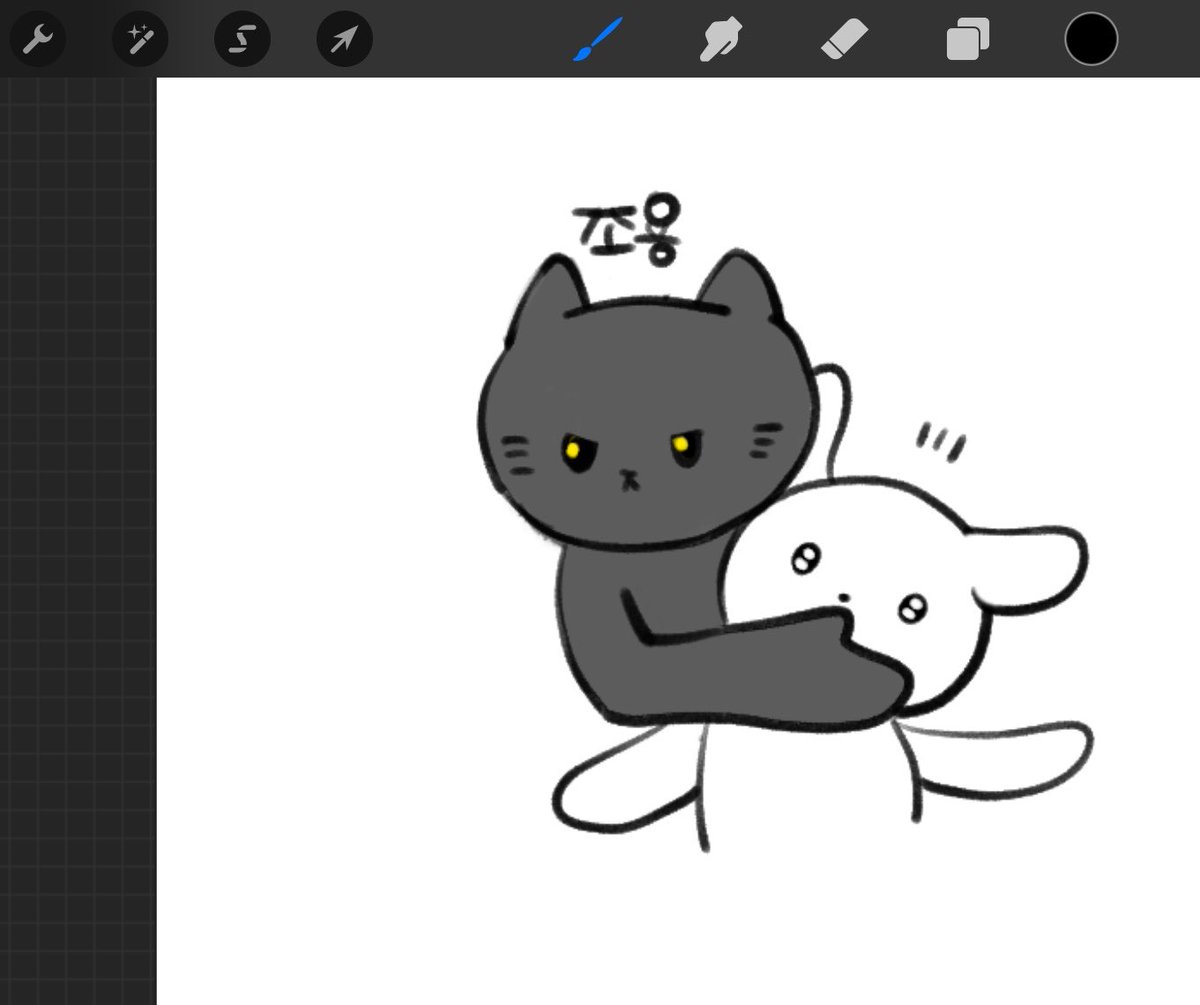Open the Actions wrench menu

pyautogui.click(x=38, y=39)
